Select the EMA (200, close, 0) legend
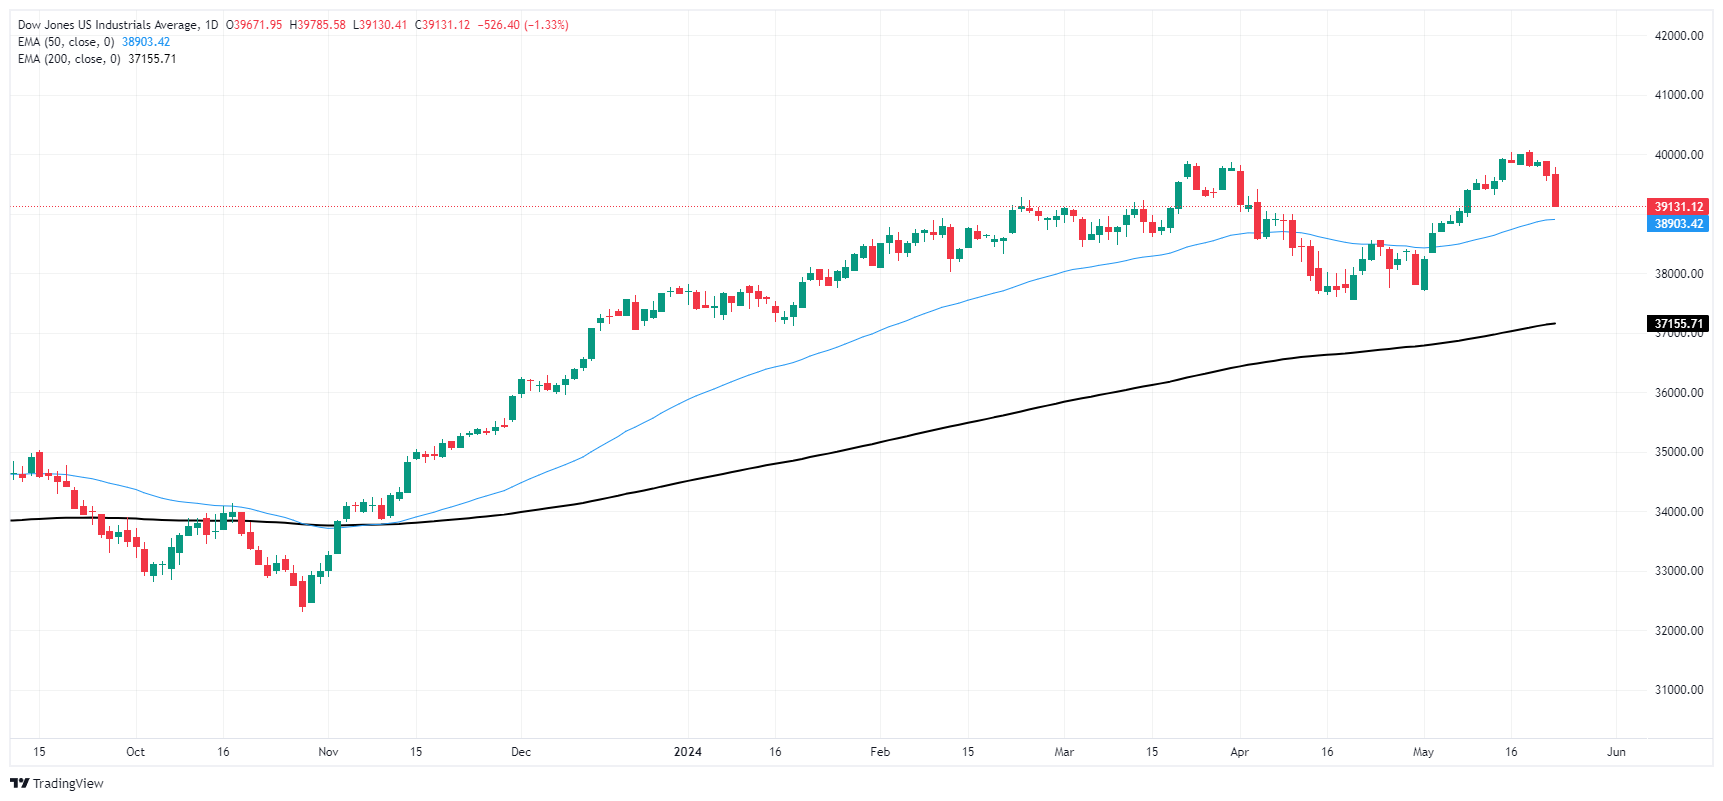Image resolution: width=1723 pixels, height=801 pixels. coord(69,59)
